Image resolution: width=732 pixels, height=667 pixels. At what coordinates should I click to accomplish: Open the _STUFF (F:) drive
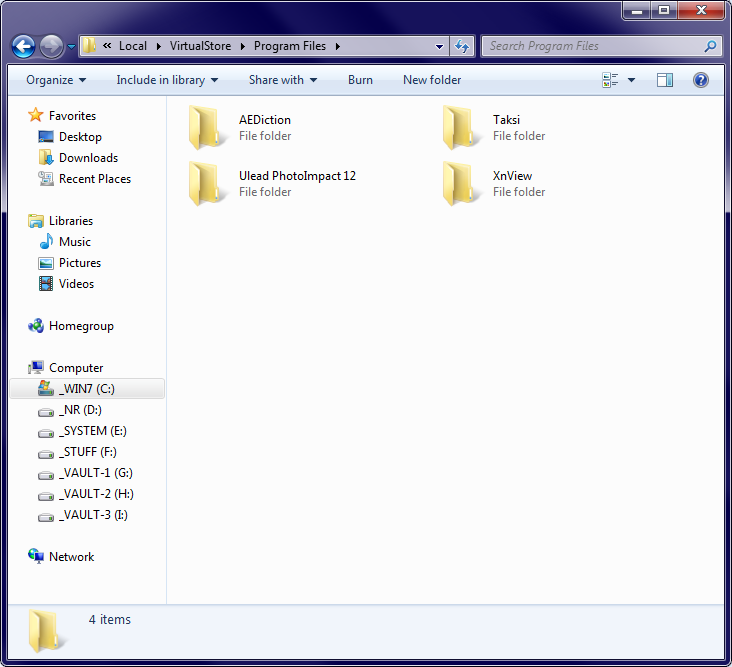(x=88, y=452)
